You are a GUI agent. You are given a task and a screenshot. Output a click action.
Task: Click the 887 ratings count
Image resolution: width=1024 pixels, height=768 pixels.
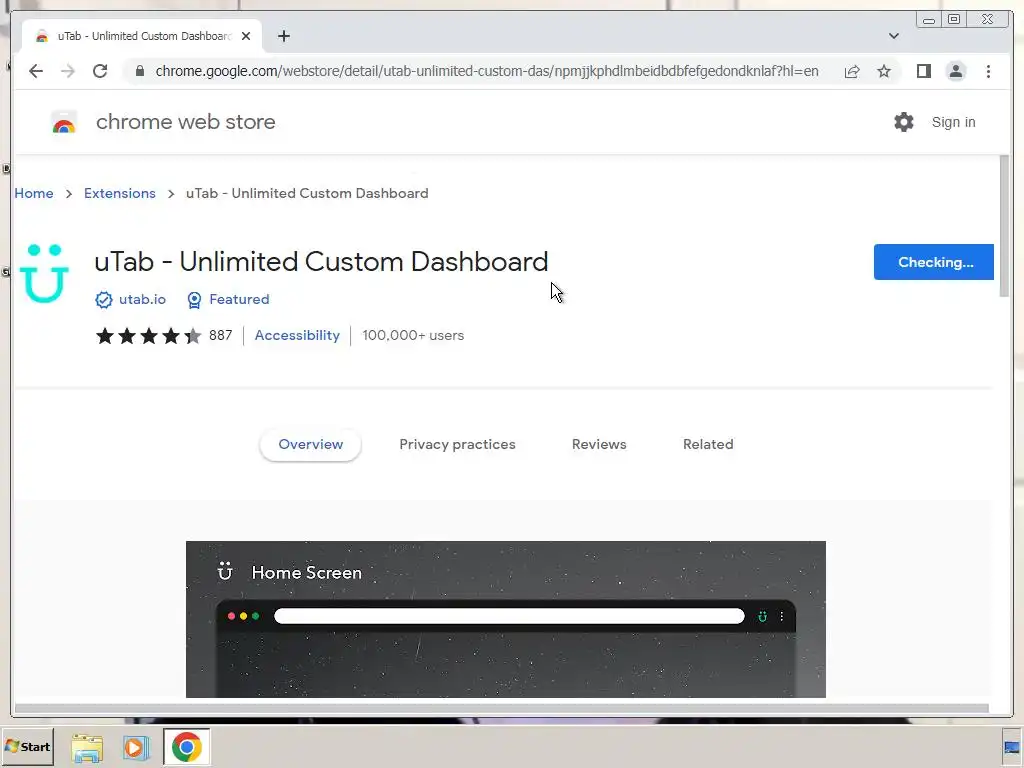click(x=220, y=336)
